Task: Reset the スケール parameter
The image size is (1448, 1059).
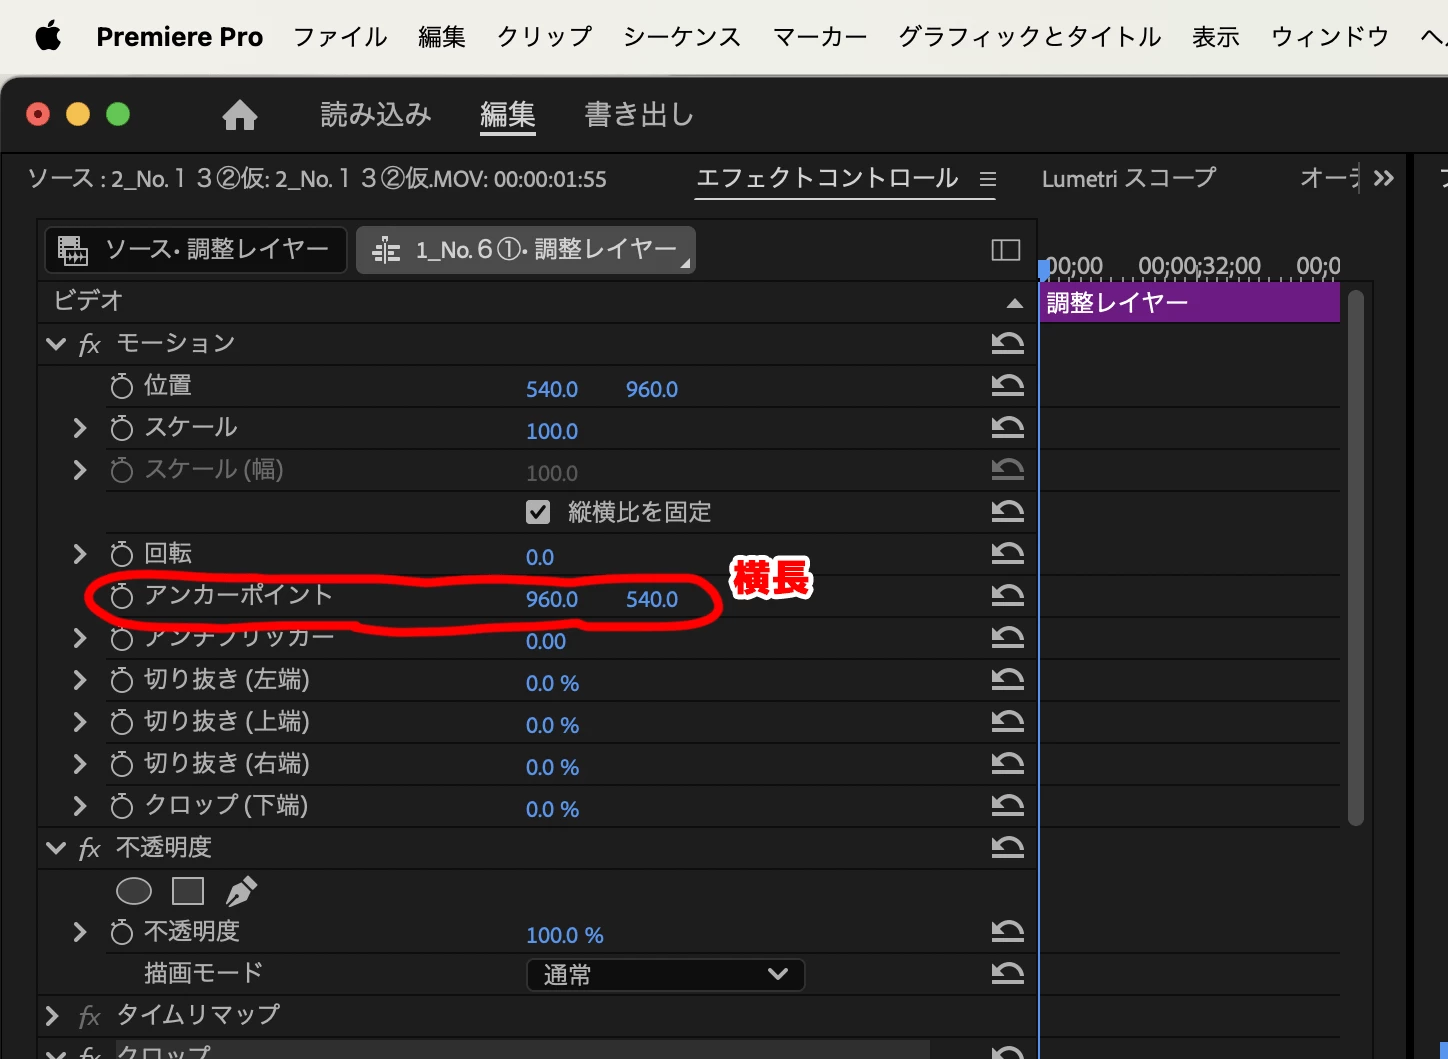Action: tap(1008, 428)
